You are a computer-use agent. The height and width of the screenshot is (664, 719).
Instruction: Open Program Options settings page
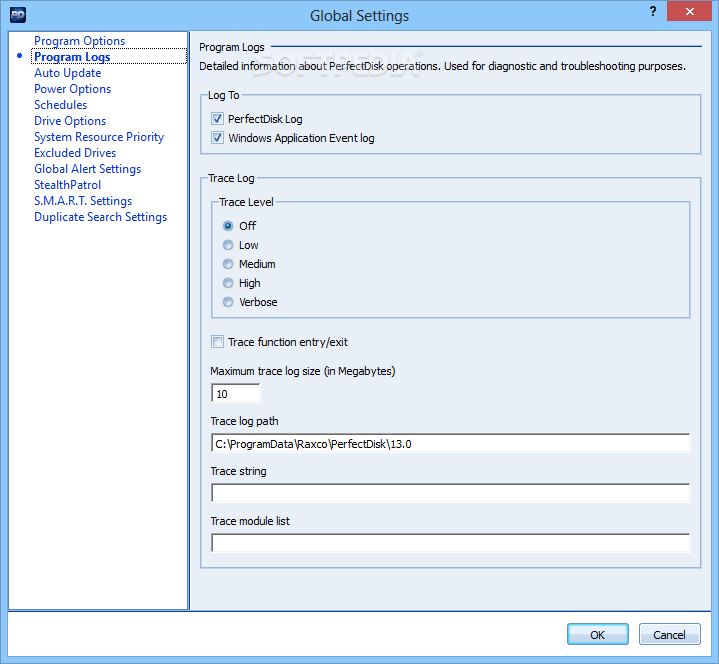(79, 41)
